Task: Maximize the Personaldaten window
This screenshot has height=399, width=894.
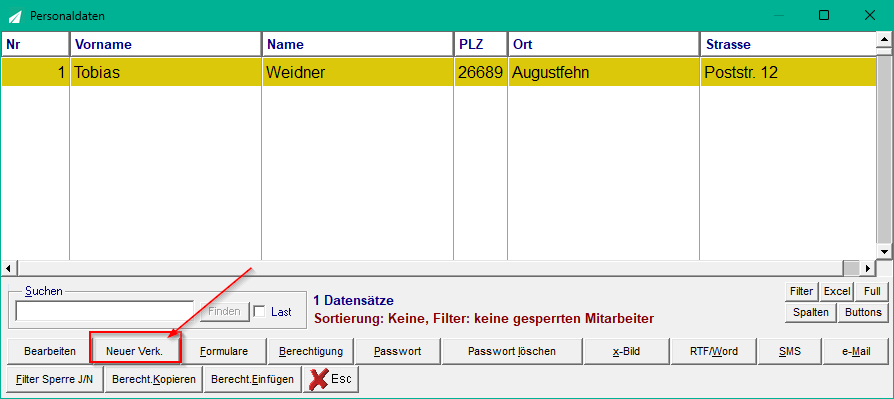Action: tap(824, 15)
